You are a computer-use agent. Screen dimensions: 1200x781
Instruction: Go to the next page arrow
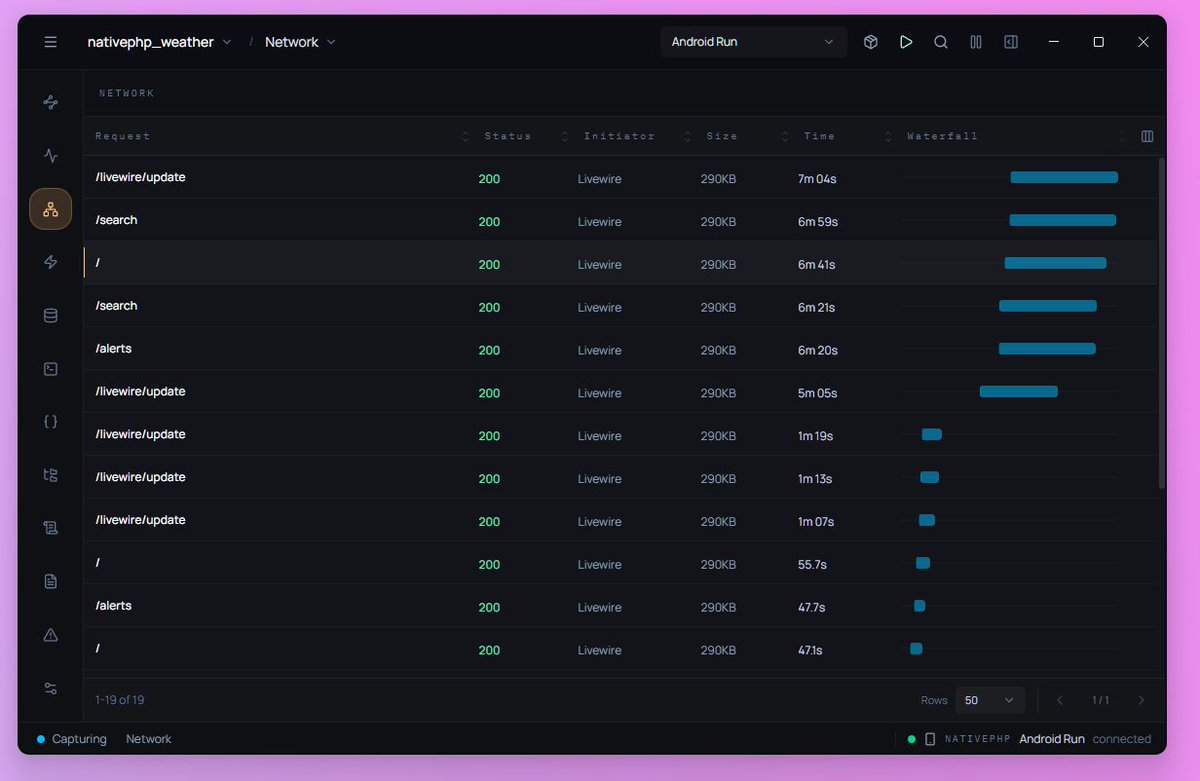click(1141, 700)
